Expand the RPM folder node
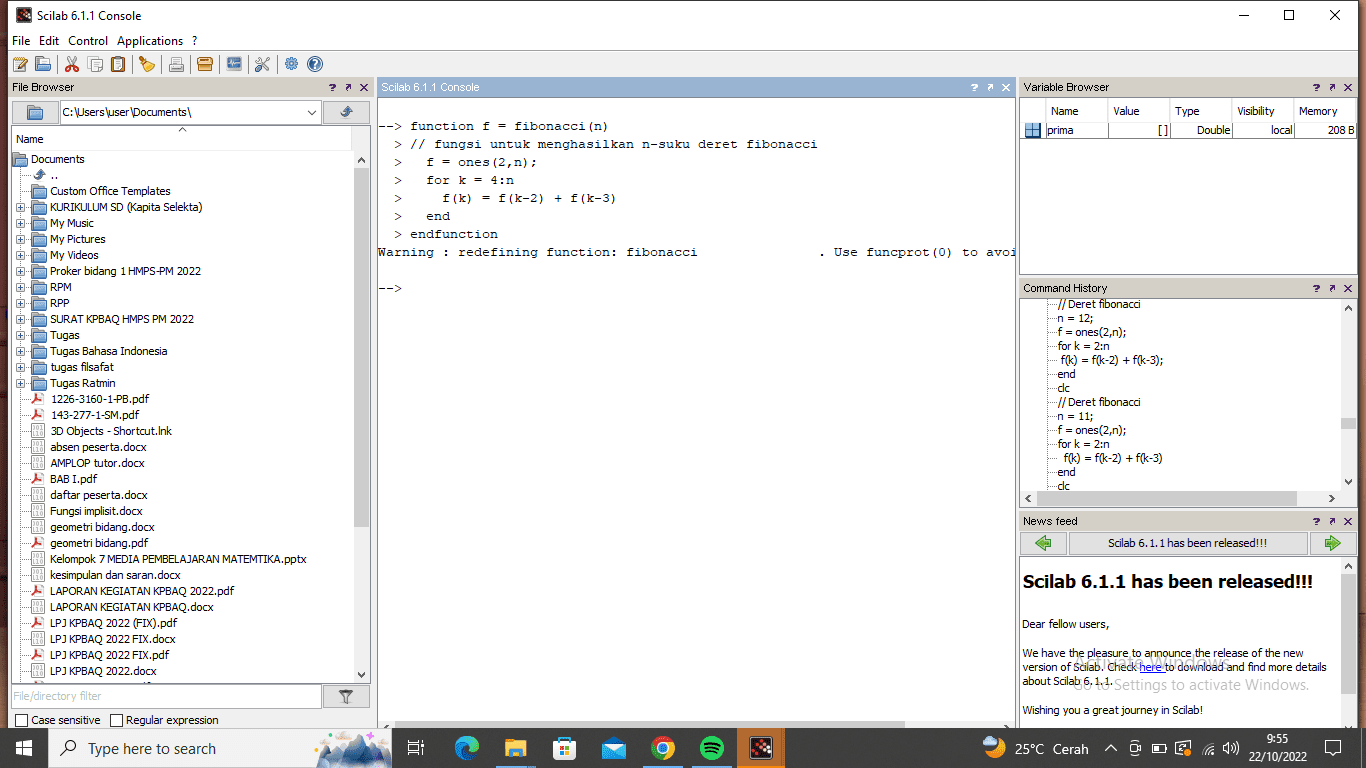Screen dimensions: 1366x768 click(20, 287)
